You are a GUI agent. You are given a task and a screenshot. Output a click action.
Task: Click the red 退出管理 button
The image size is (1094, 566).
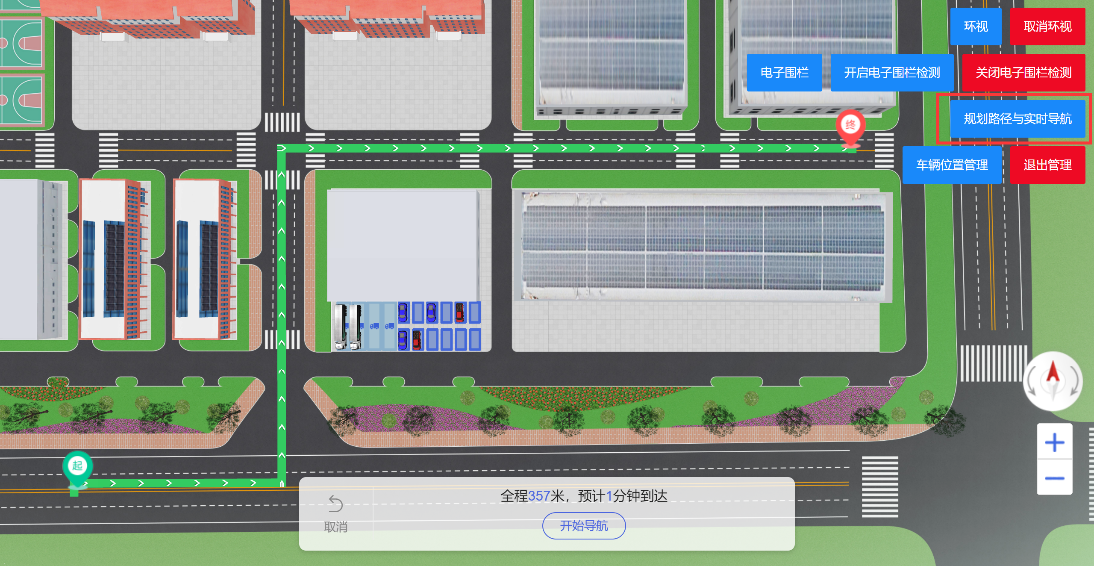coord(1047,165)
